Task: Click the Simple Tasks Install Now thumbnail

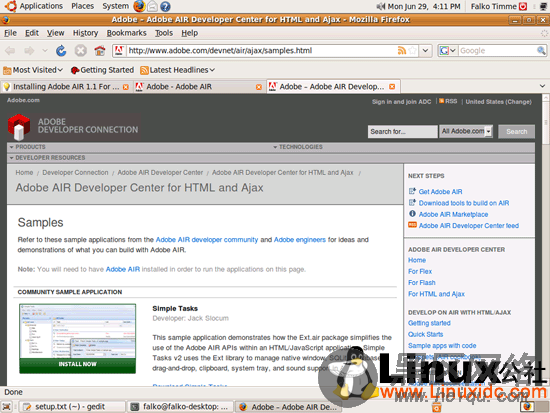Action: point(78,339)
